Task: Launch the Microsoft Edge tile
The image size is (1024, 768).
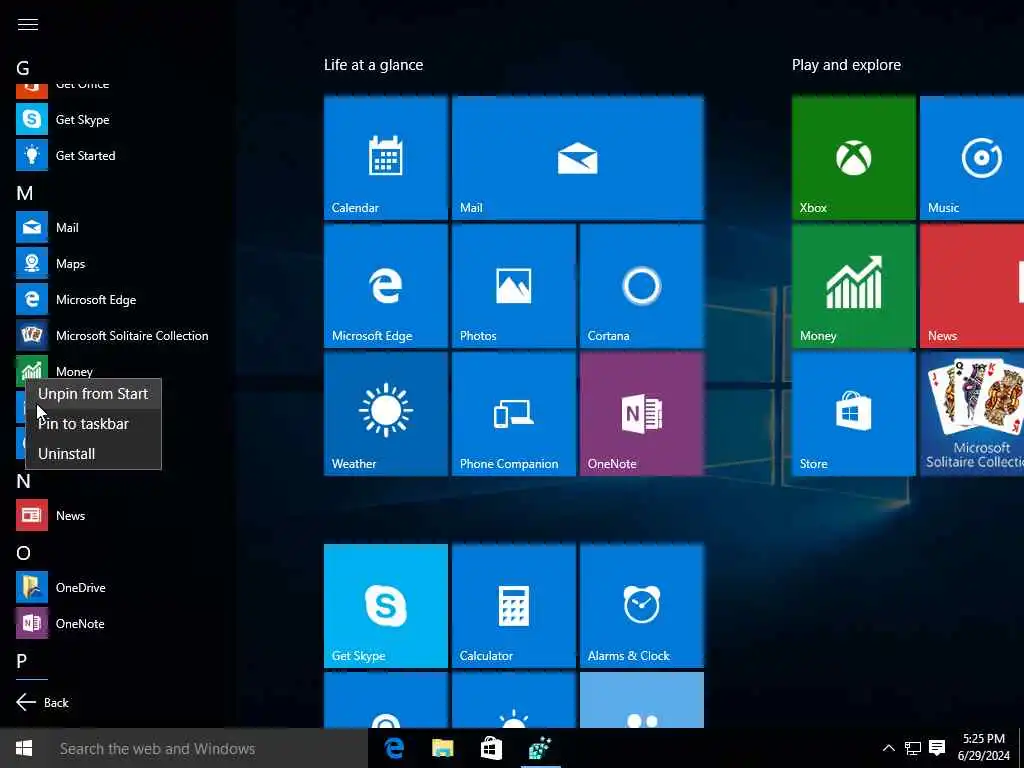Action: 386,286
